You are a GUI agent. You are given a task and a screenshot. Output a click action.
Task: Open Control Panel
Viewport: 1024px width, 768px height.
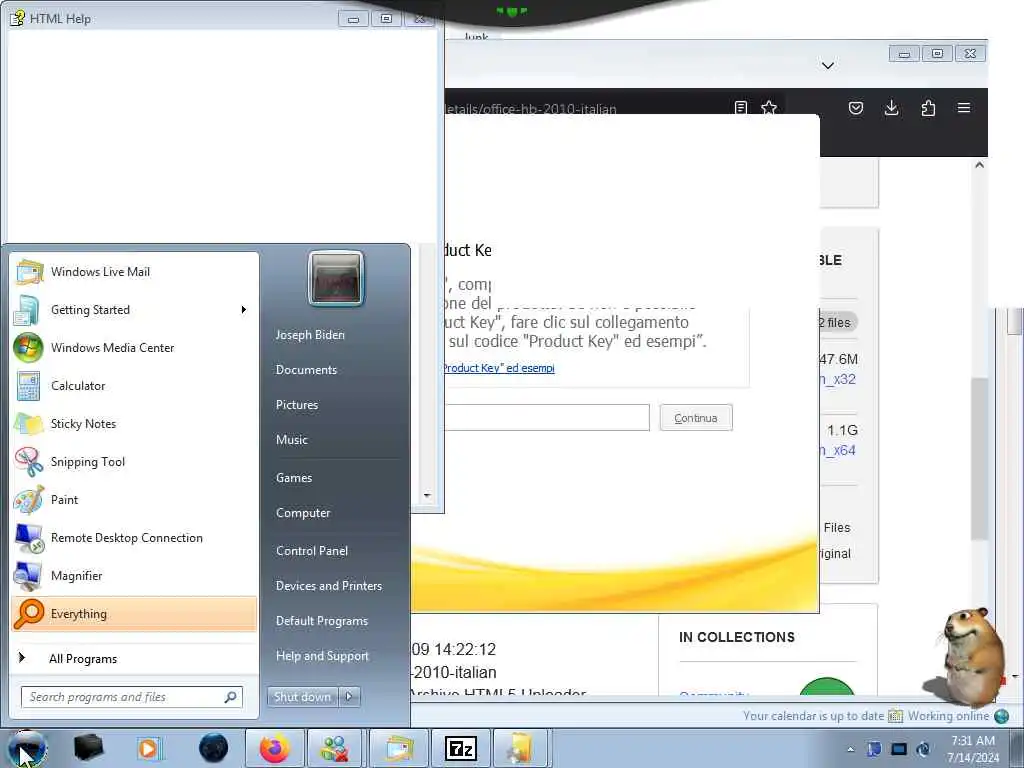coord(312,551)
